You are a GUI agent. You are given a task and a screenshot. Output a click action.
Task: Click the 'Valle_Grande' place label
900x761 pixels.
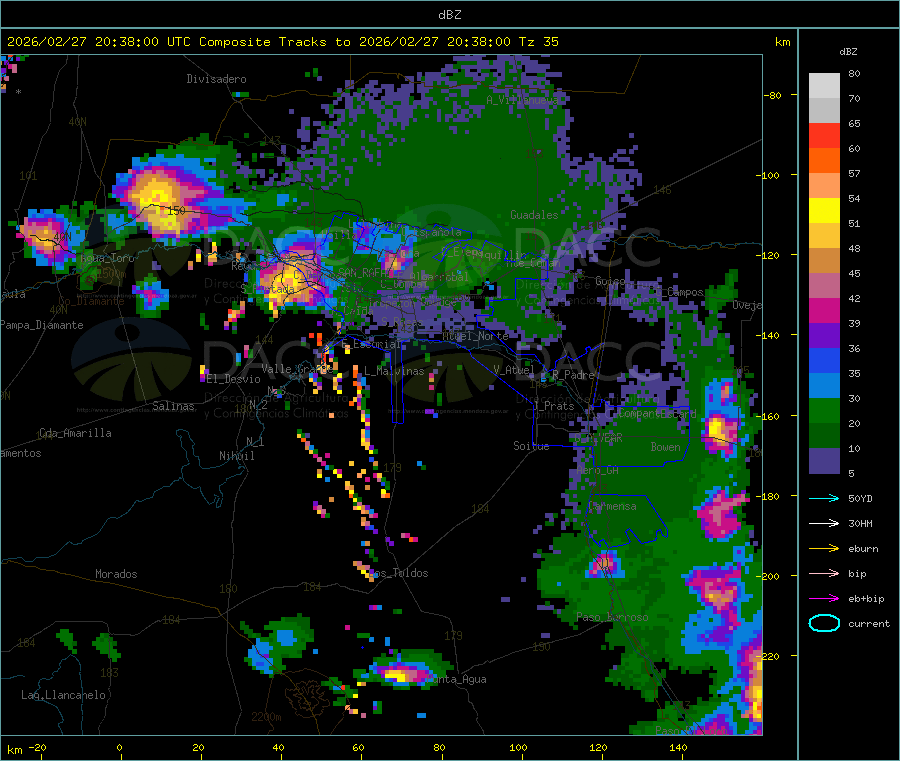point(298,368)
